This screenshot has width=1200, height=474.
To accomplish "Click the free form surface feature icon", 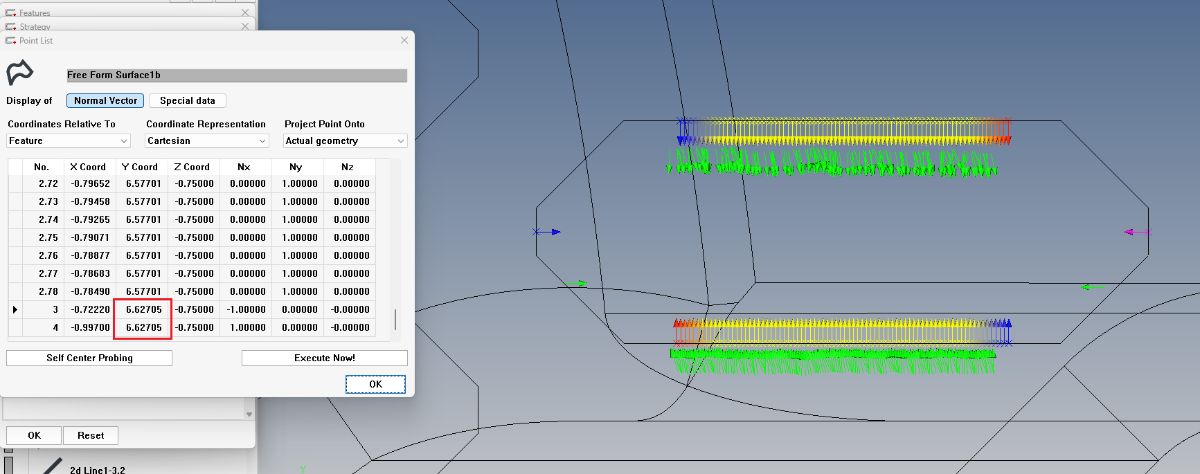I will click(x=20, y=73).
